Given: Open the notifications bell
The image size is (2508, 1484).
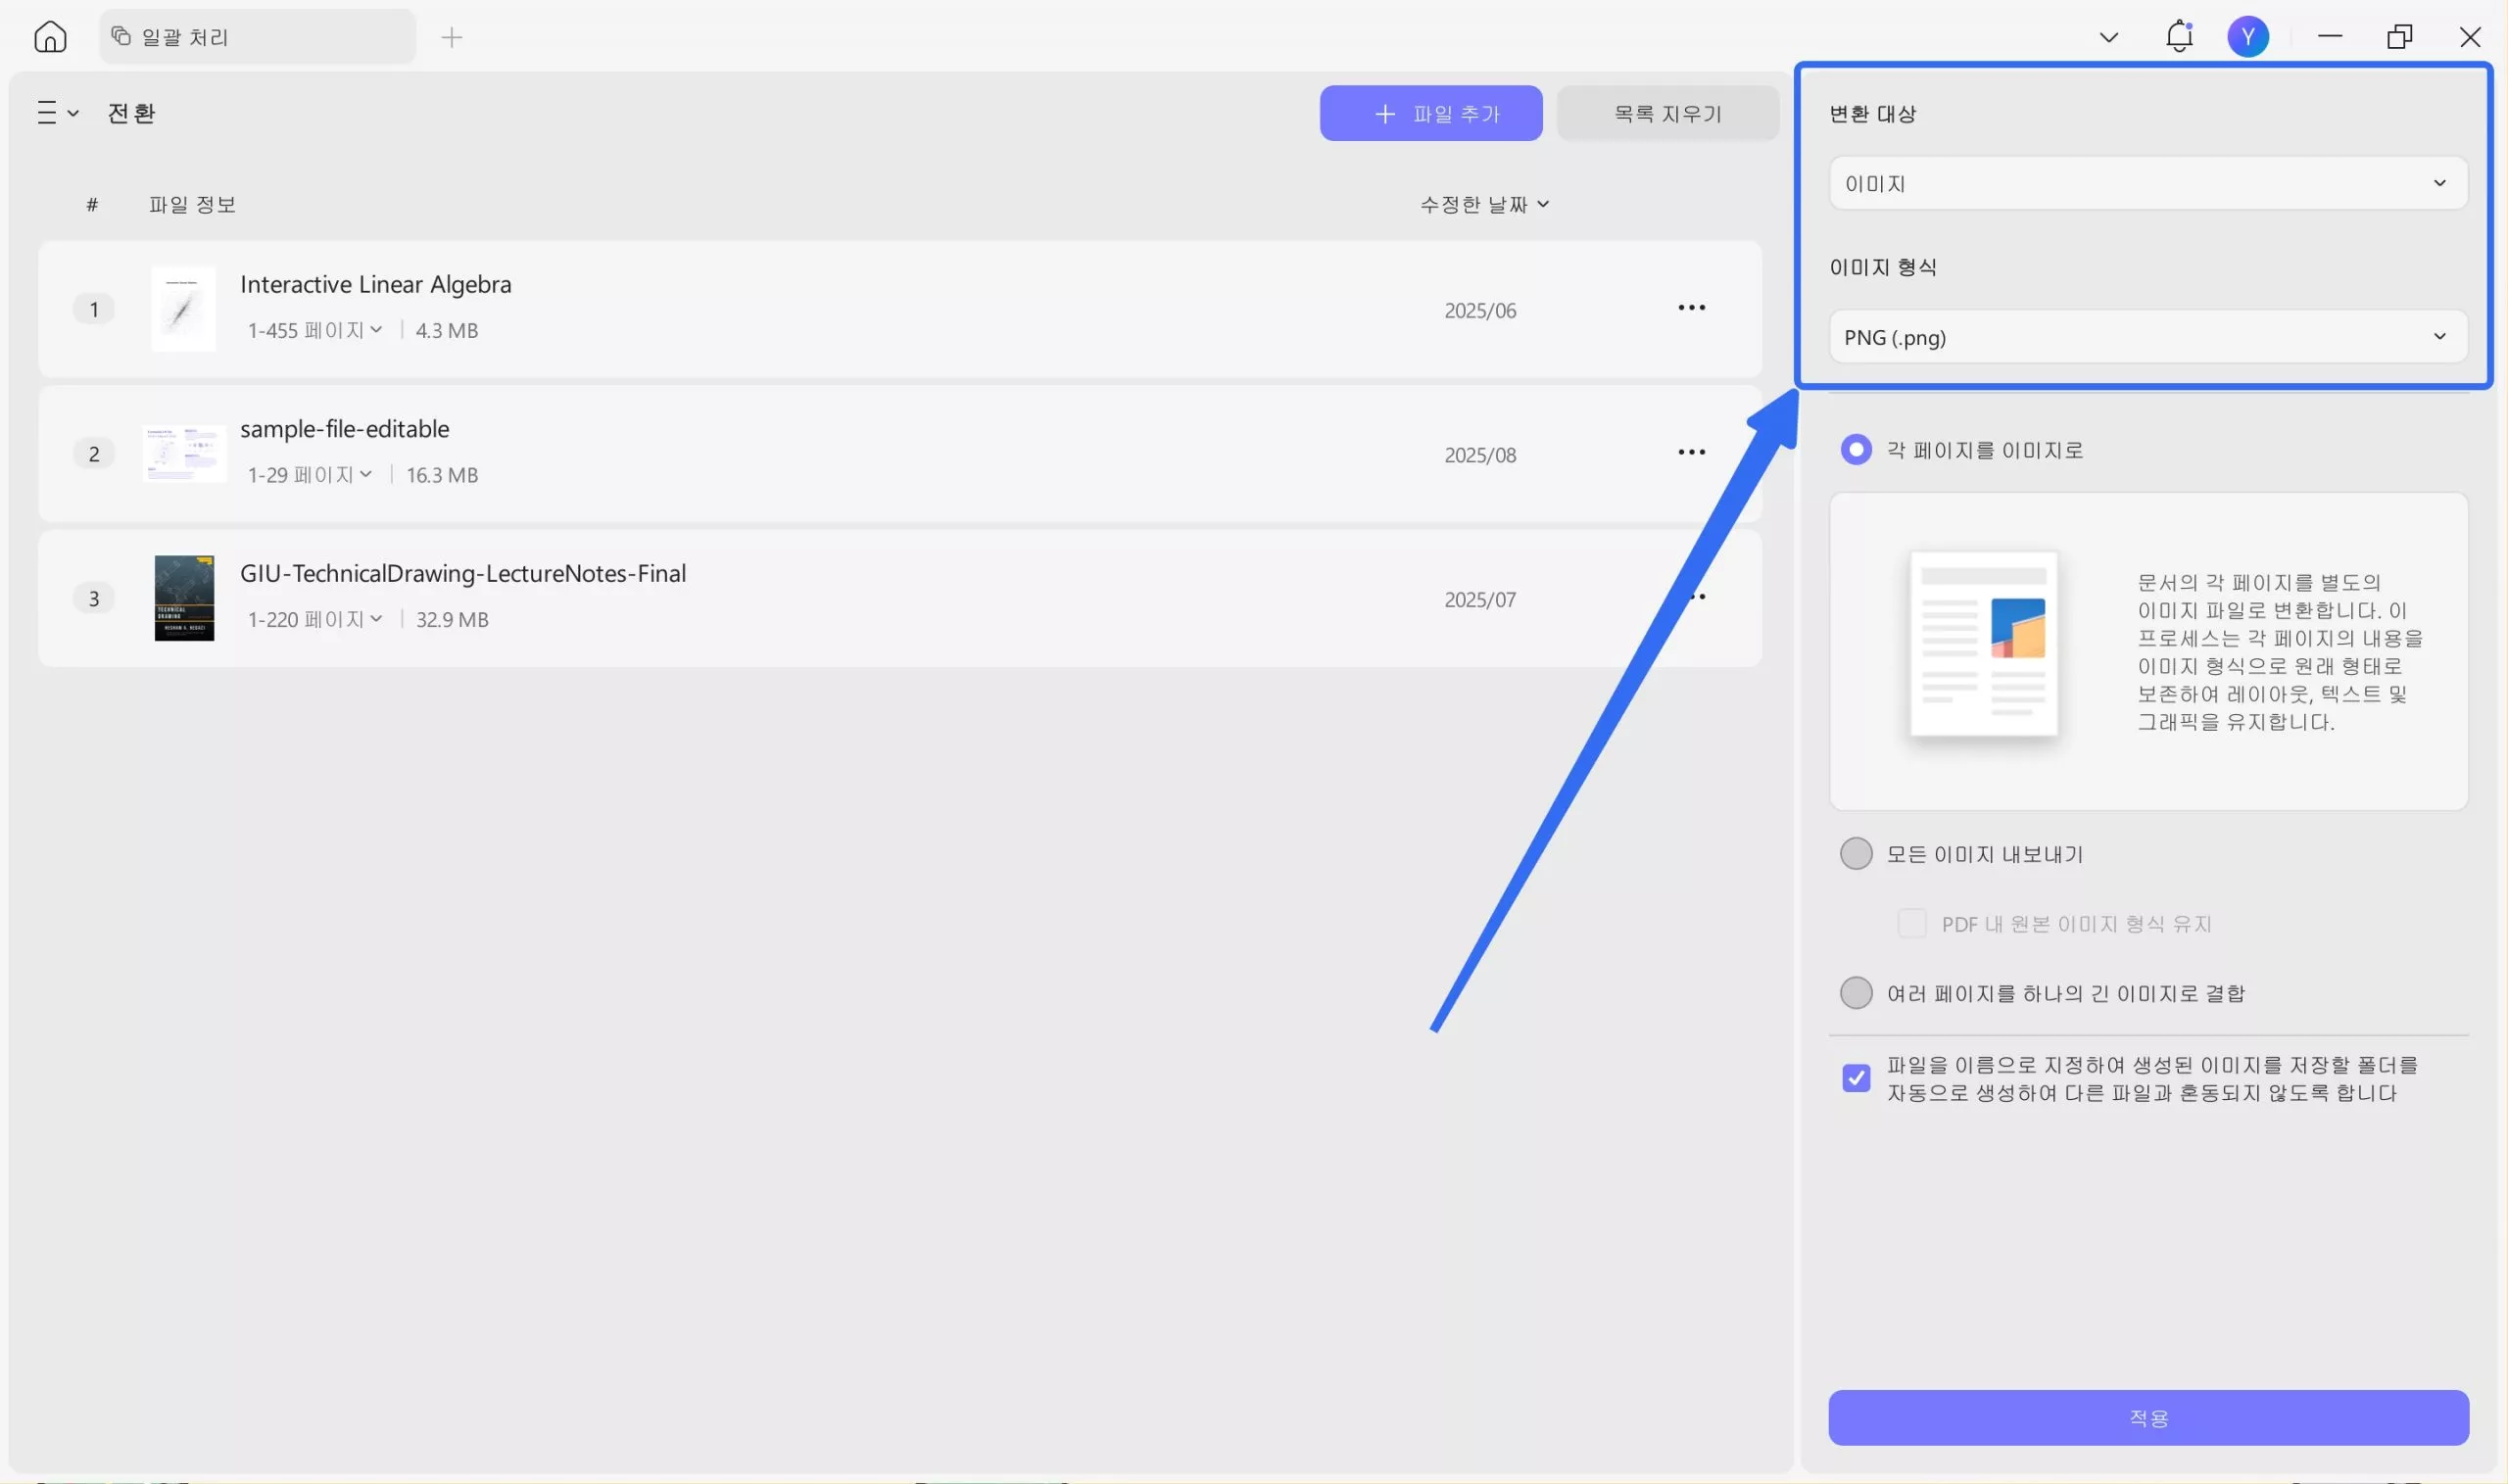Looking at the screenshot, I should click(2179, 37).
